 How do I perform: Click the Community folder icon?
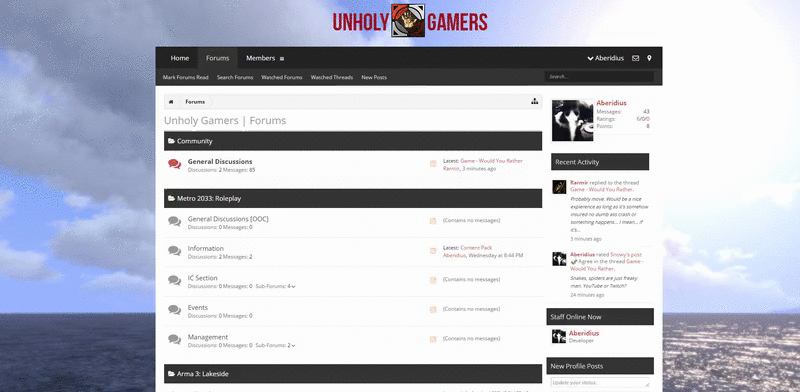pyautogui.click(x=171, y=141)
